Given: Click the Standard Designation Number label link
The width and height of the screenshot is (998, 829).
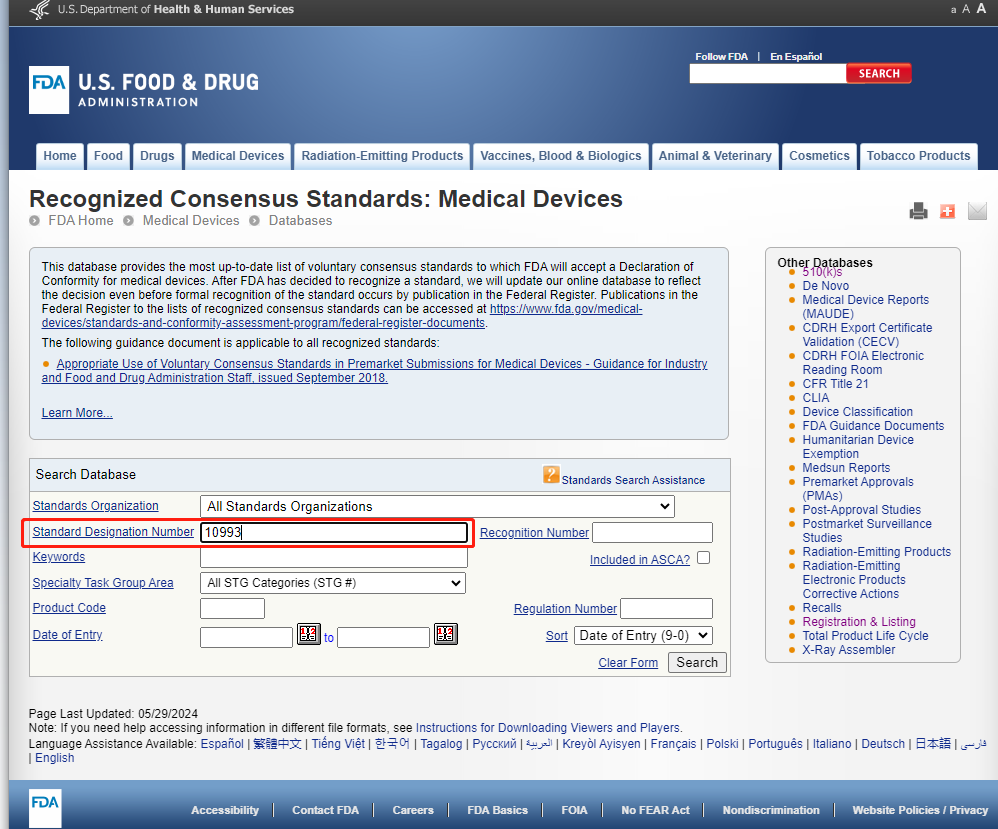Looking at the screenshot, I should click(x=113, y=532).
